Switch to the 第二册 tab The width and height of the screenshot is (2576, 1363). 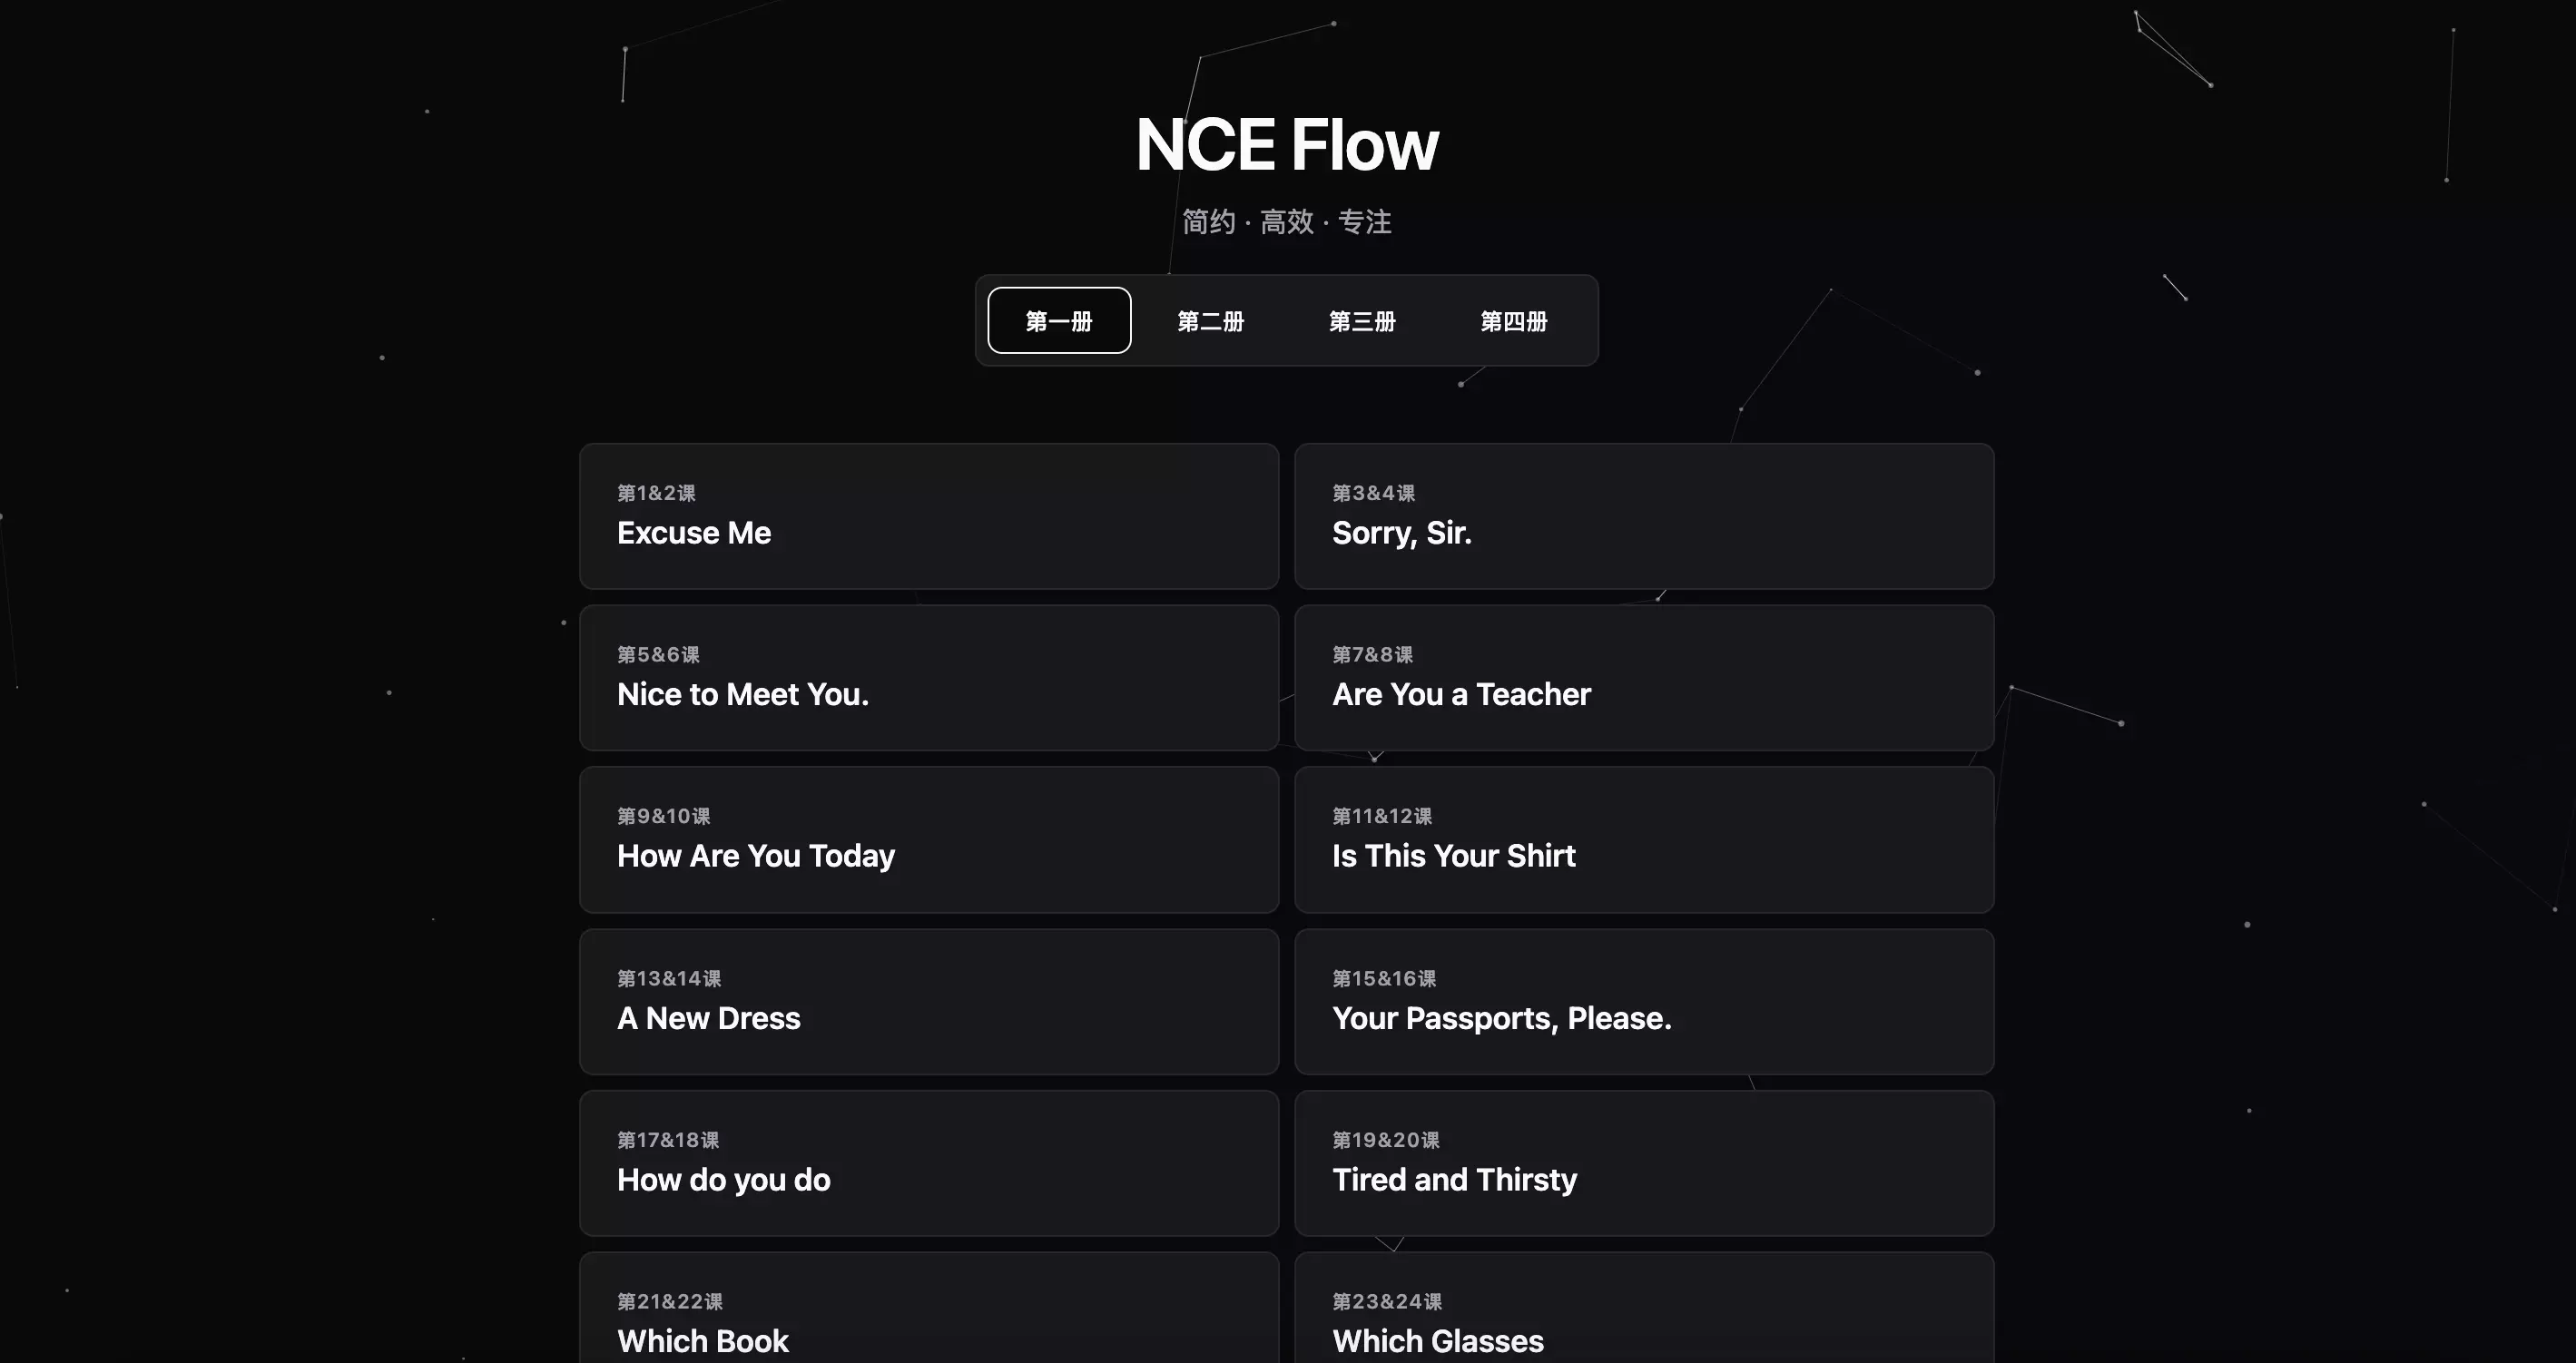pyautogui.click(x=1210, y=320)
